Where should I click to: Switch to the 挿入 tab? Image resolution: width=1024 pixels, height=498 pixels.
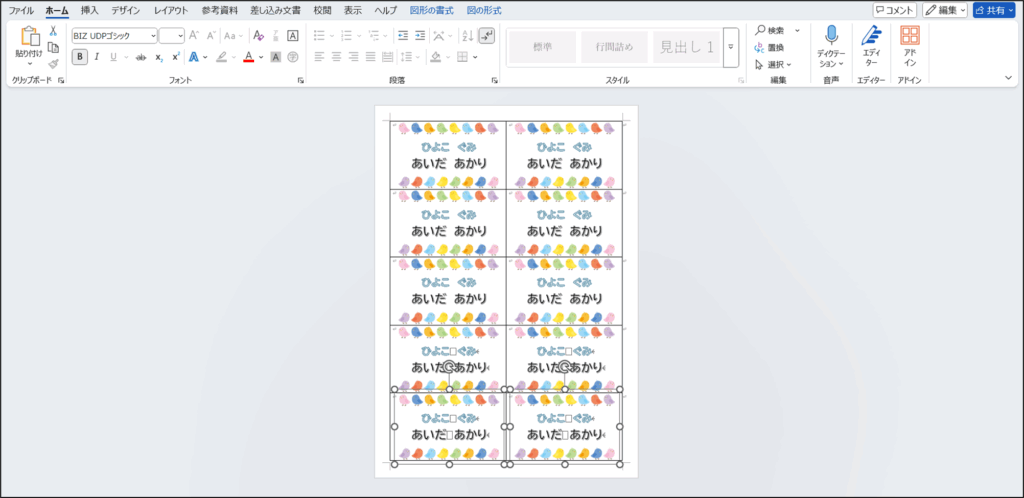coord(90,10)
